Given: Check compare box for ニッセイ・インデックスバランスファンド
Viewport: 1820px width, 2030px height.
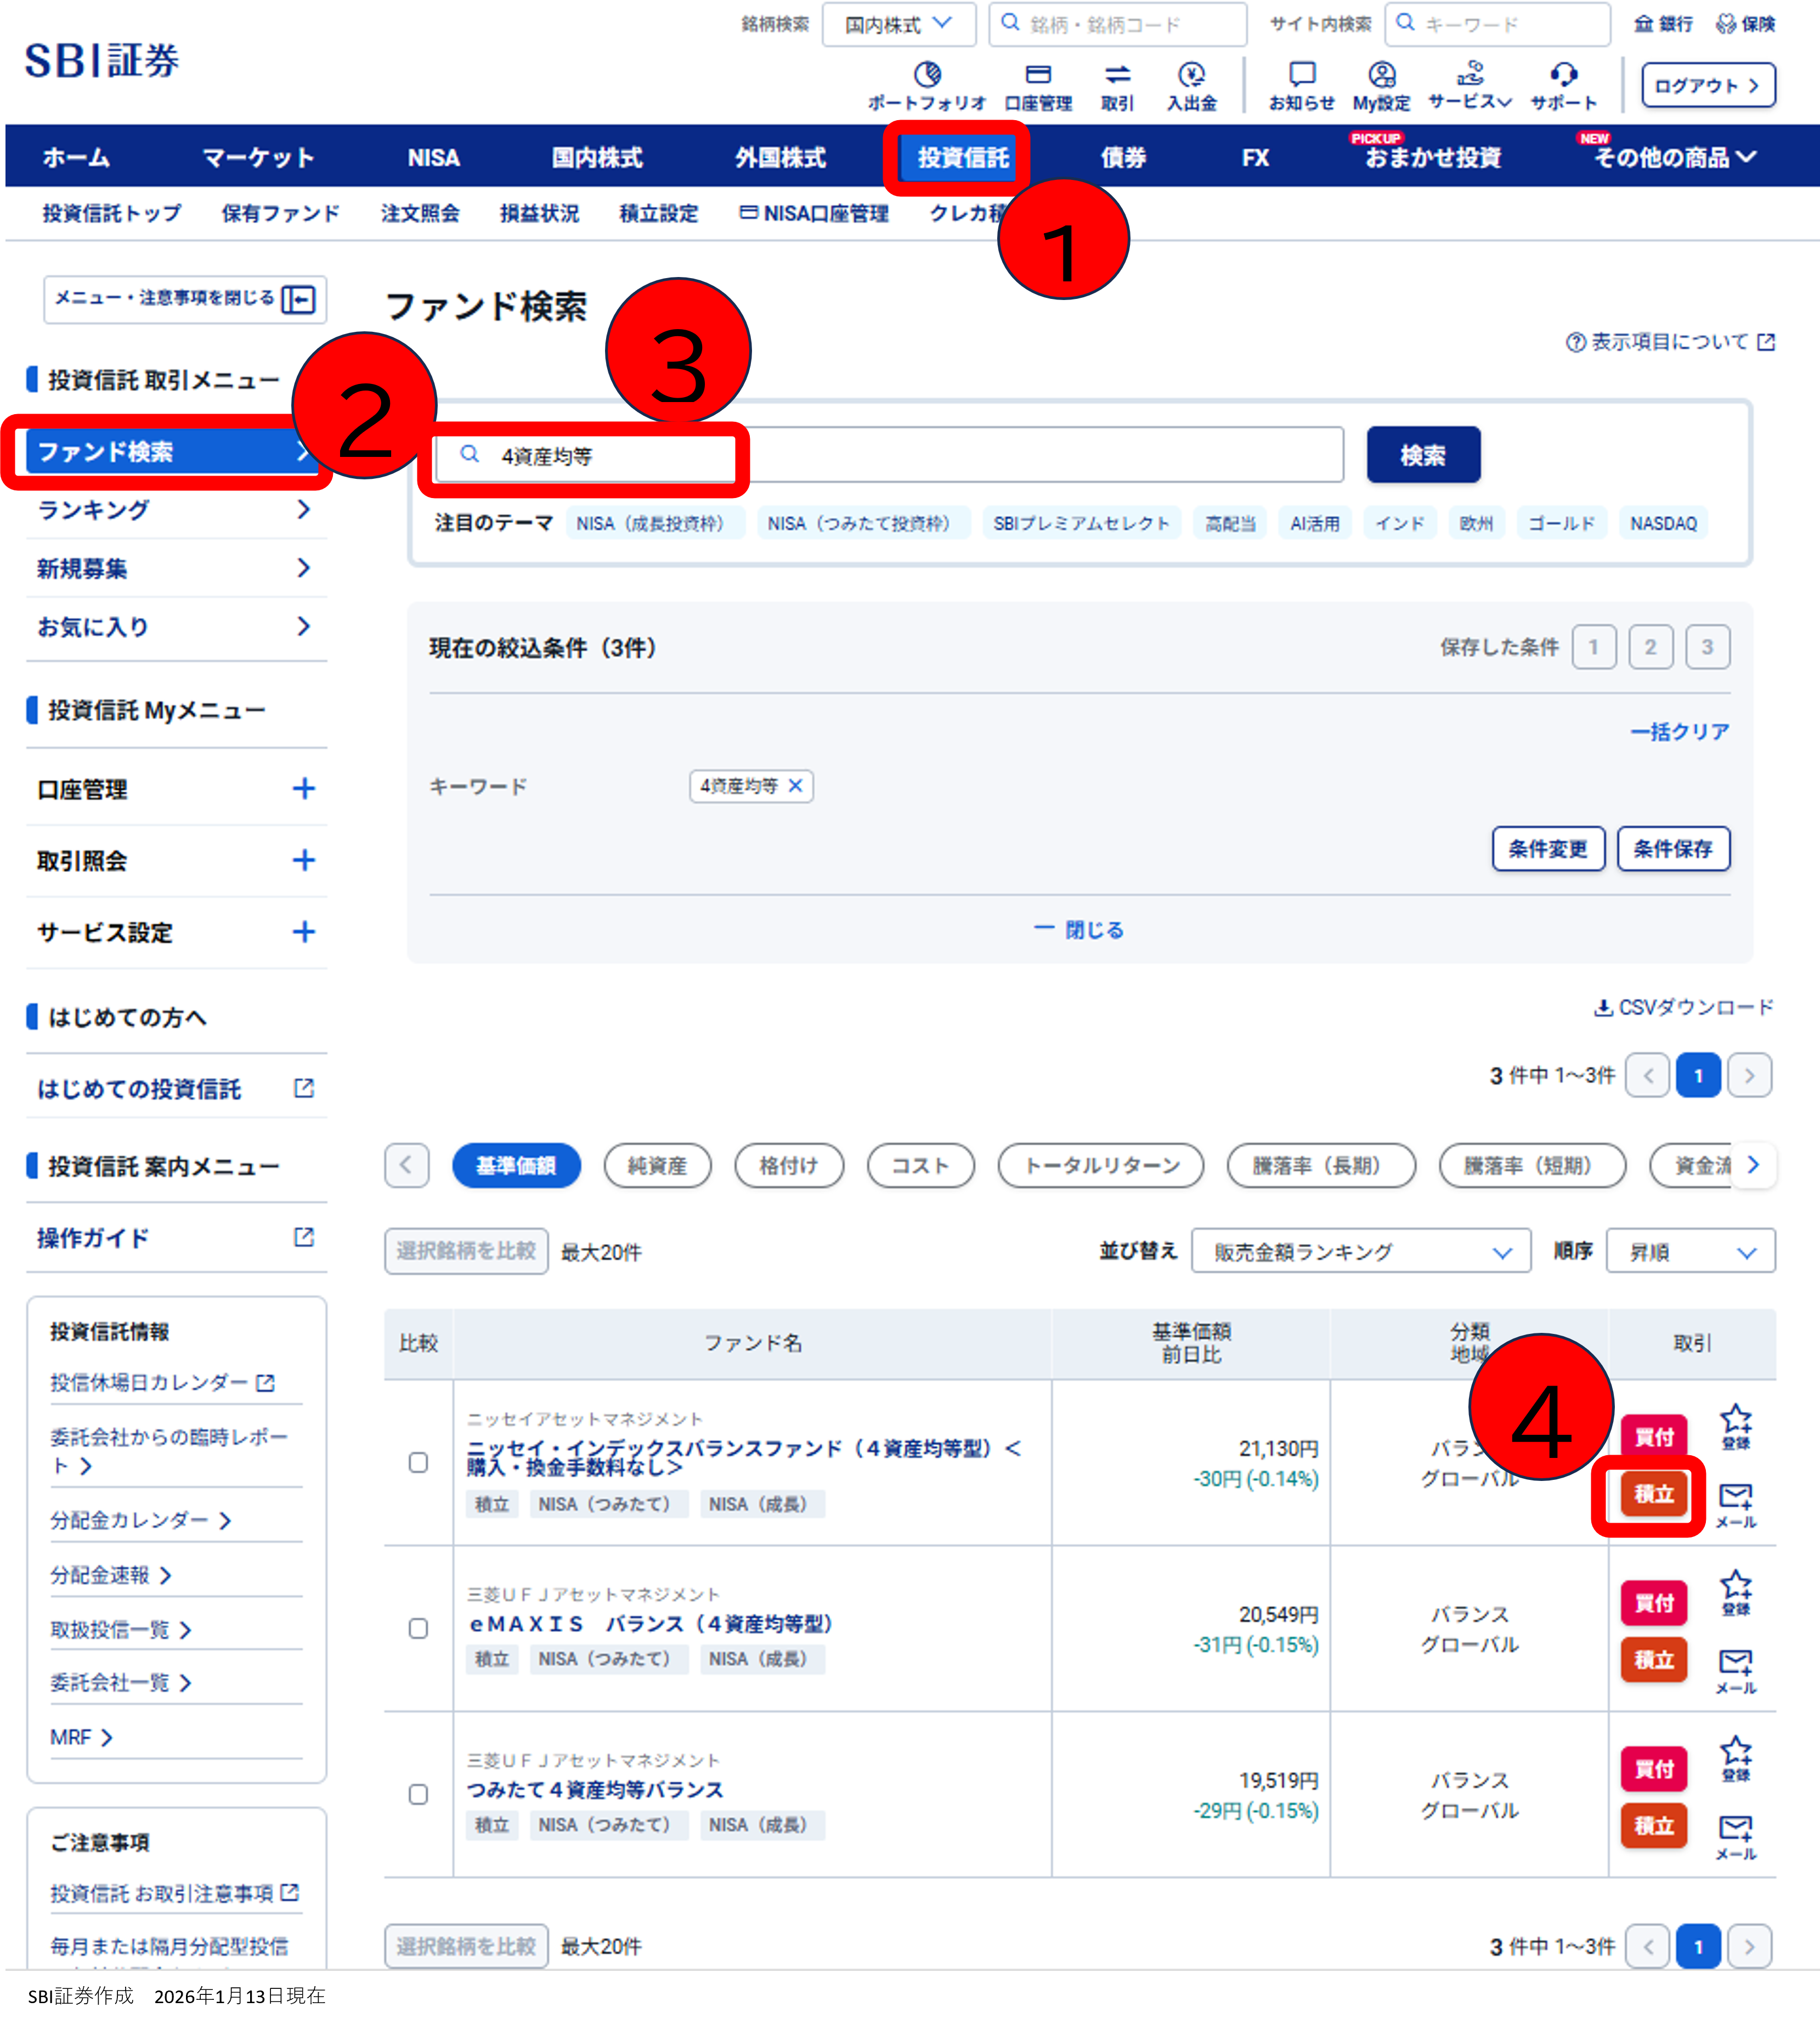Looking at the screenshot, I should click(x=418, y=1462).
